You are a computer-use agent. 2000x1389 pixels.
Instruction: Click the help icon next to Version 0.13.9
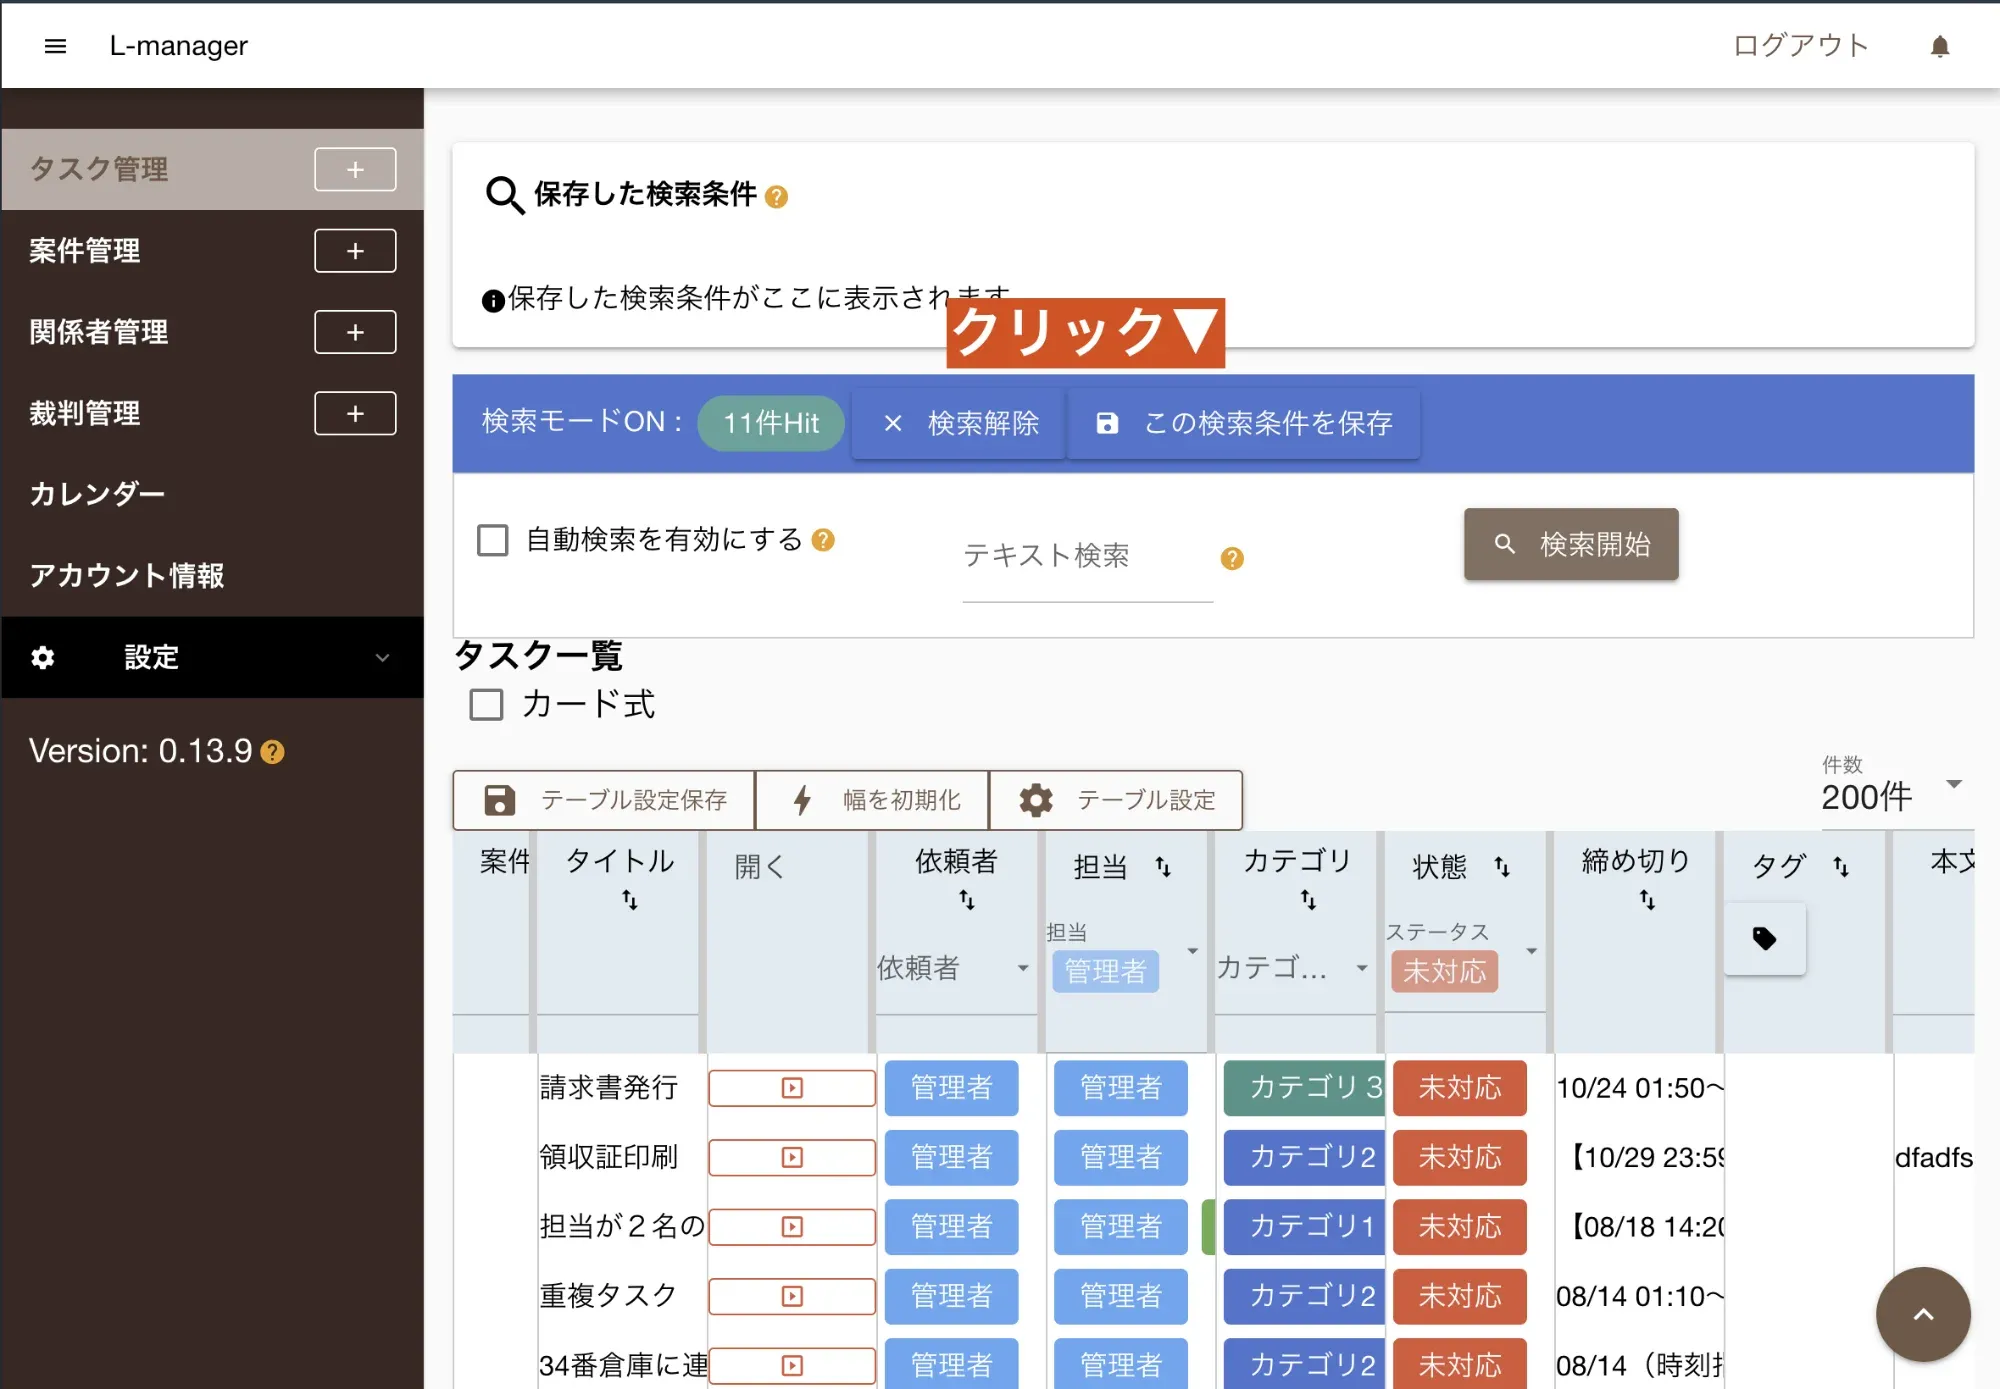(272, 751)
